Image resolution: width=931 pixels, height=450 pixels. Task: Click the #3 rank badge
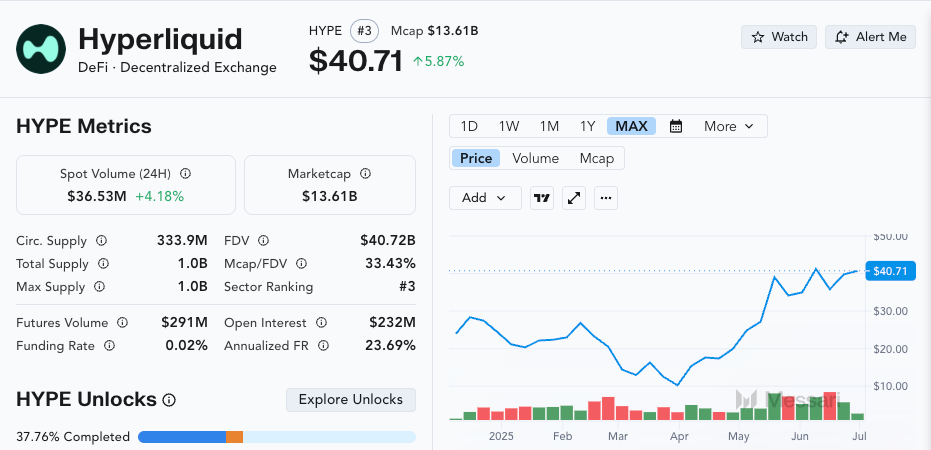(x=365, y=31)
